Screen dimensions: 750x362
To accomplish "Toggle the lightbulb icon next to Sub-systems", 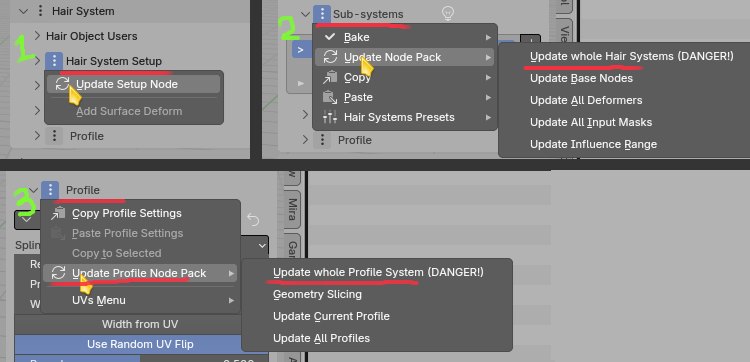I will point(448,14).
